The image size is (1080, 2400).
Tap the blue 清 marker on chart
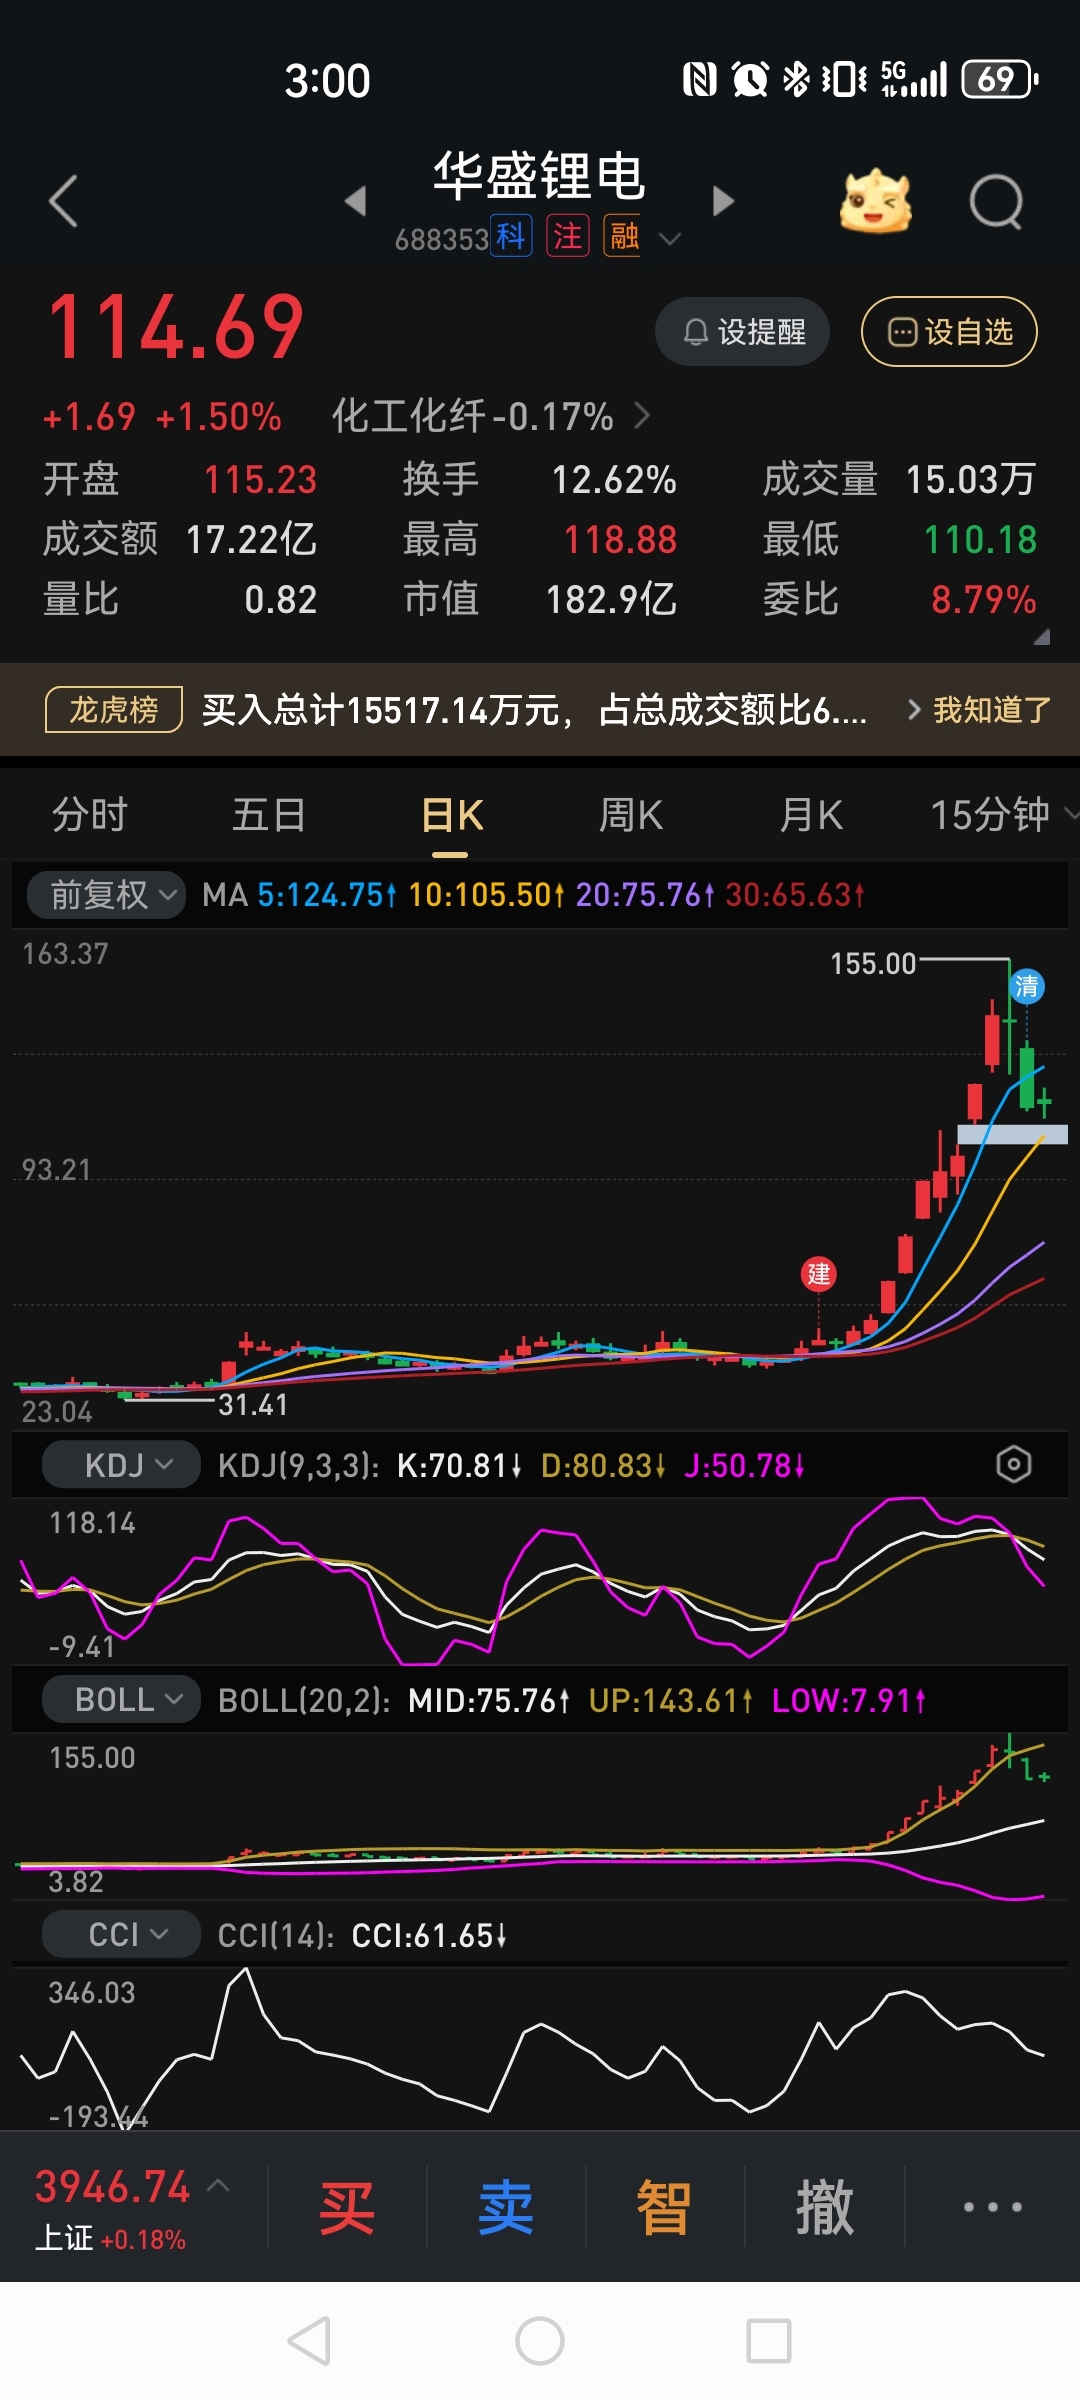[x=1027, y=987]
